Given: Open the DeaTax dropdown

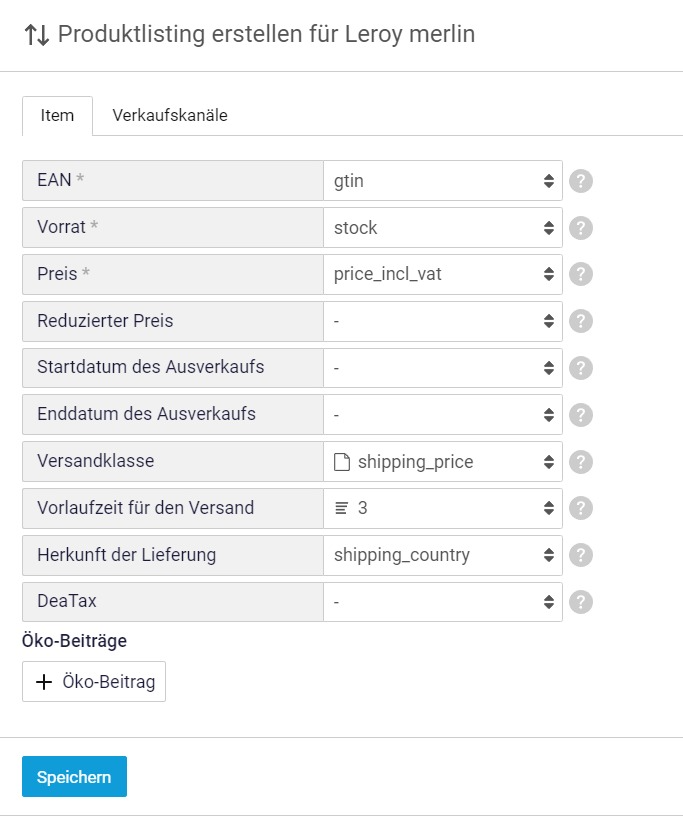Looking at the screenshot, I should [443, 602].
